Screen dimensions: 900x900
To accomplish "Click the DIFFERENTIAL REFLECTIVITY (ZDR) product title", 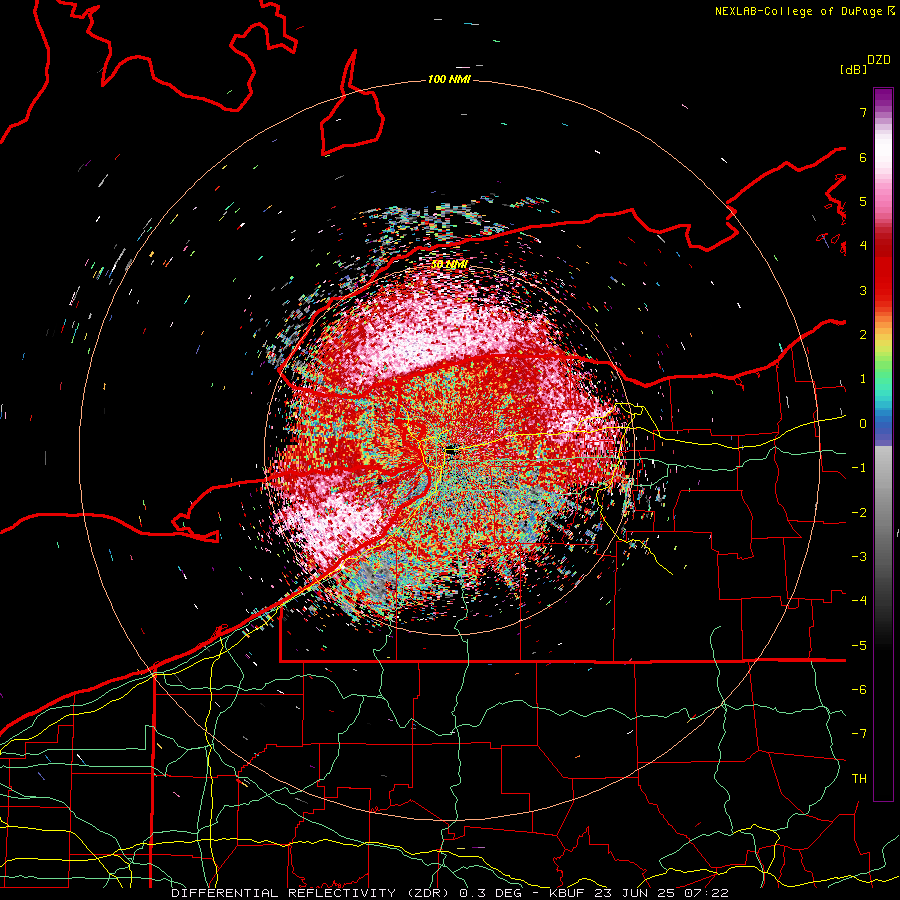I will click(x=312, y=893).
